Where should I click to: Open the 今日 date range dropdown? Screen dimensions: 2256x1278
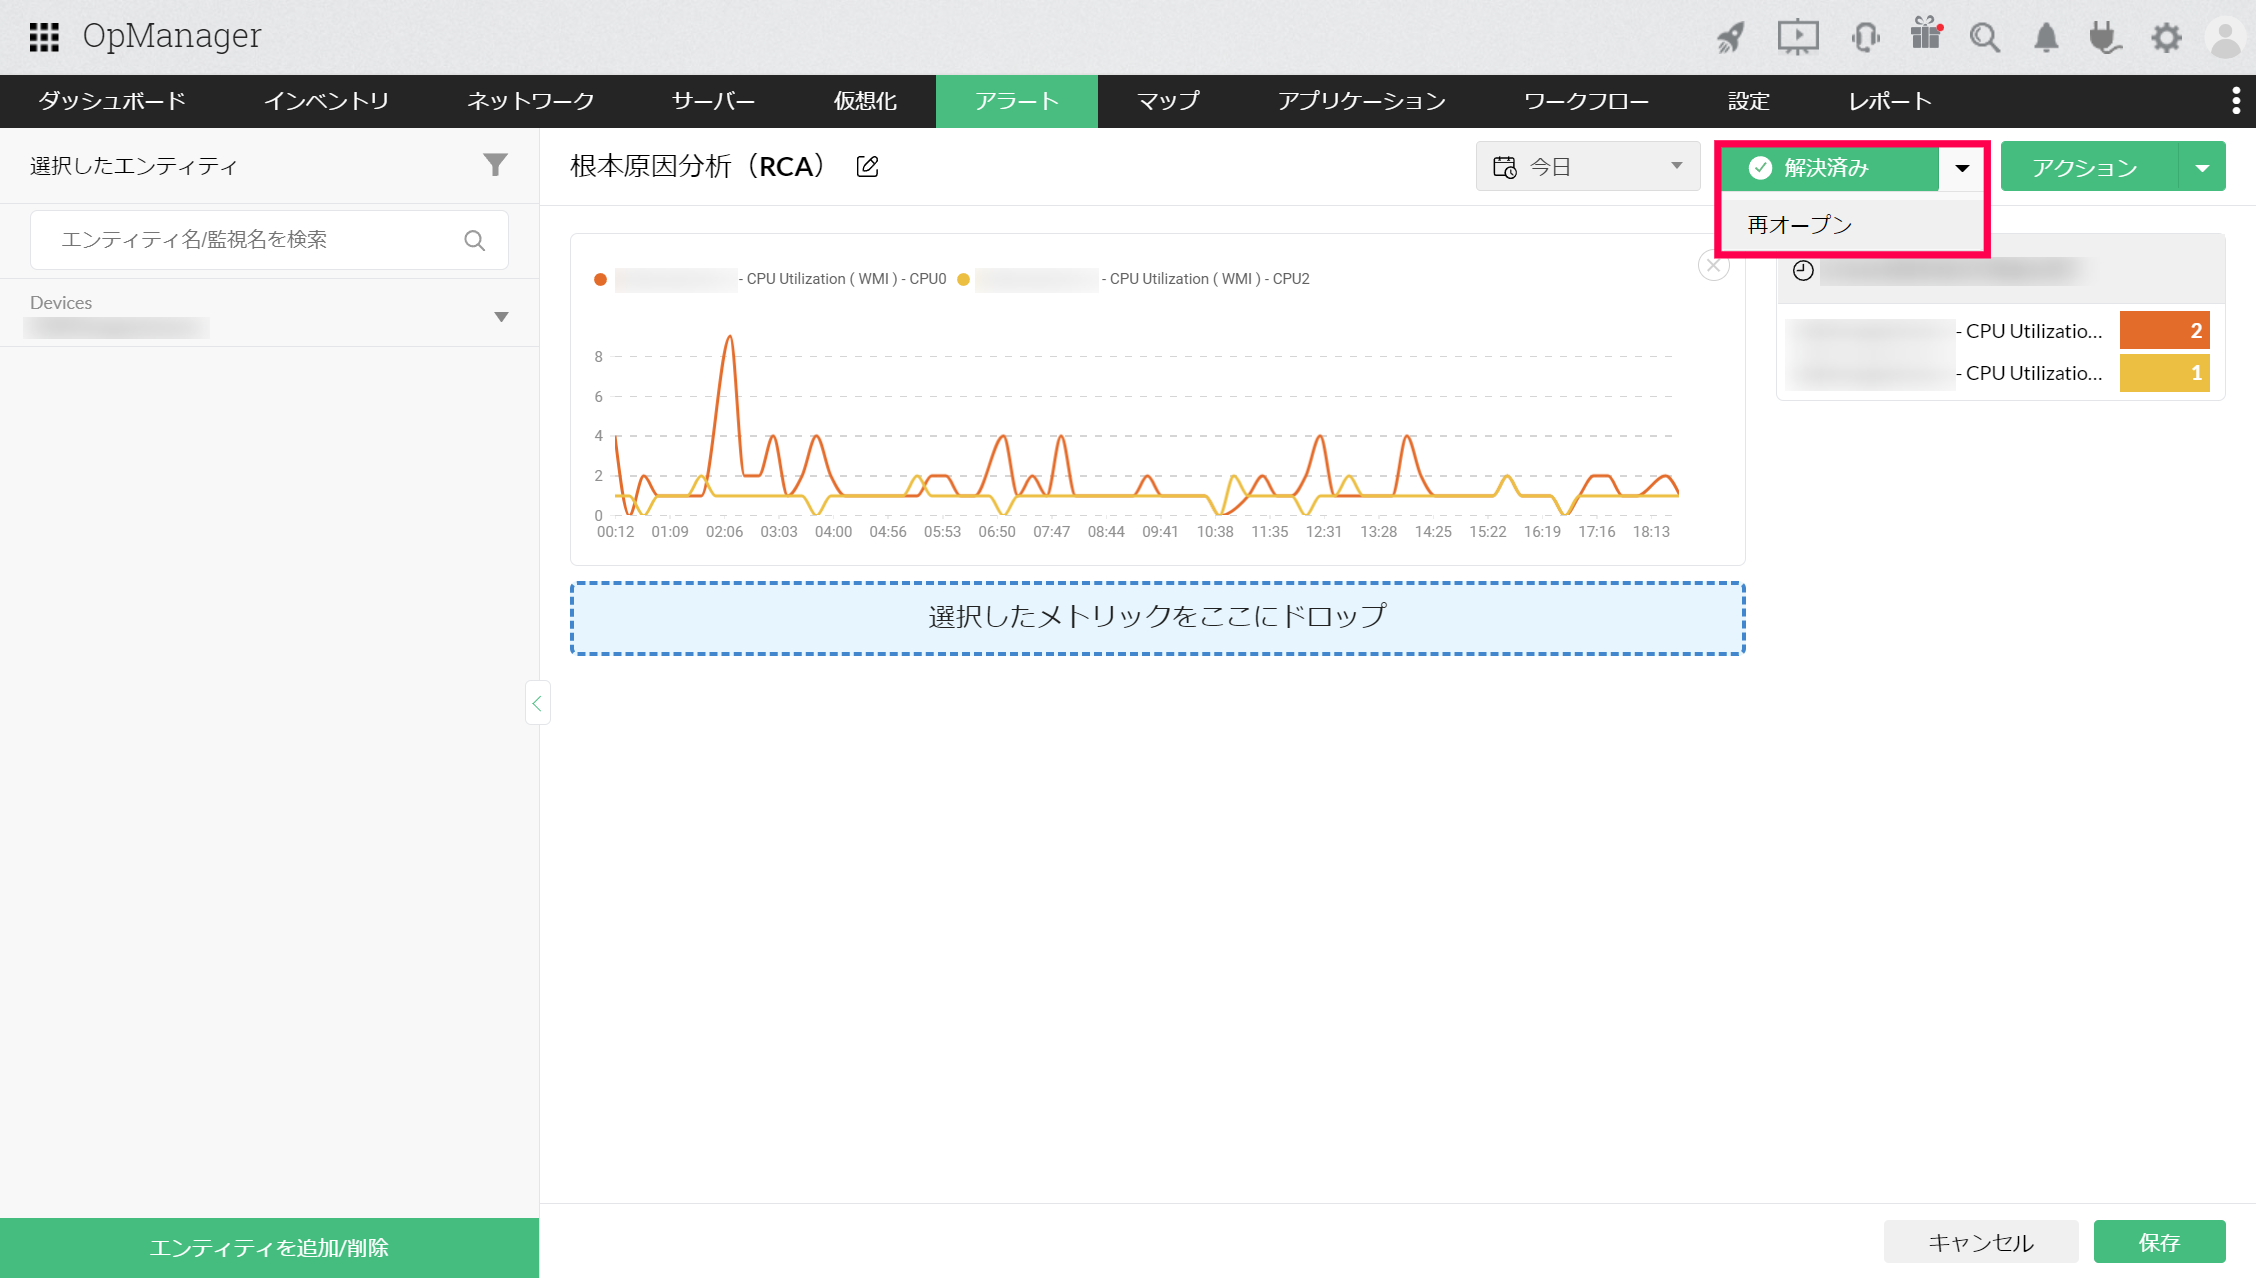(1587, 167)
